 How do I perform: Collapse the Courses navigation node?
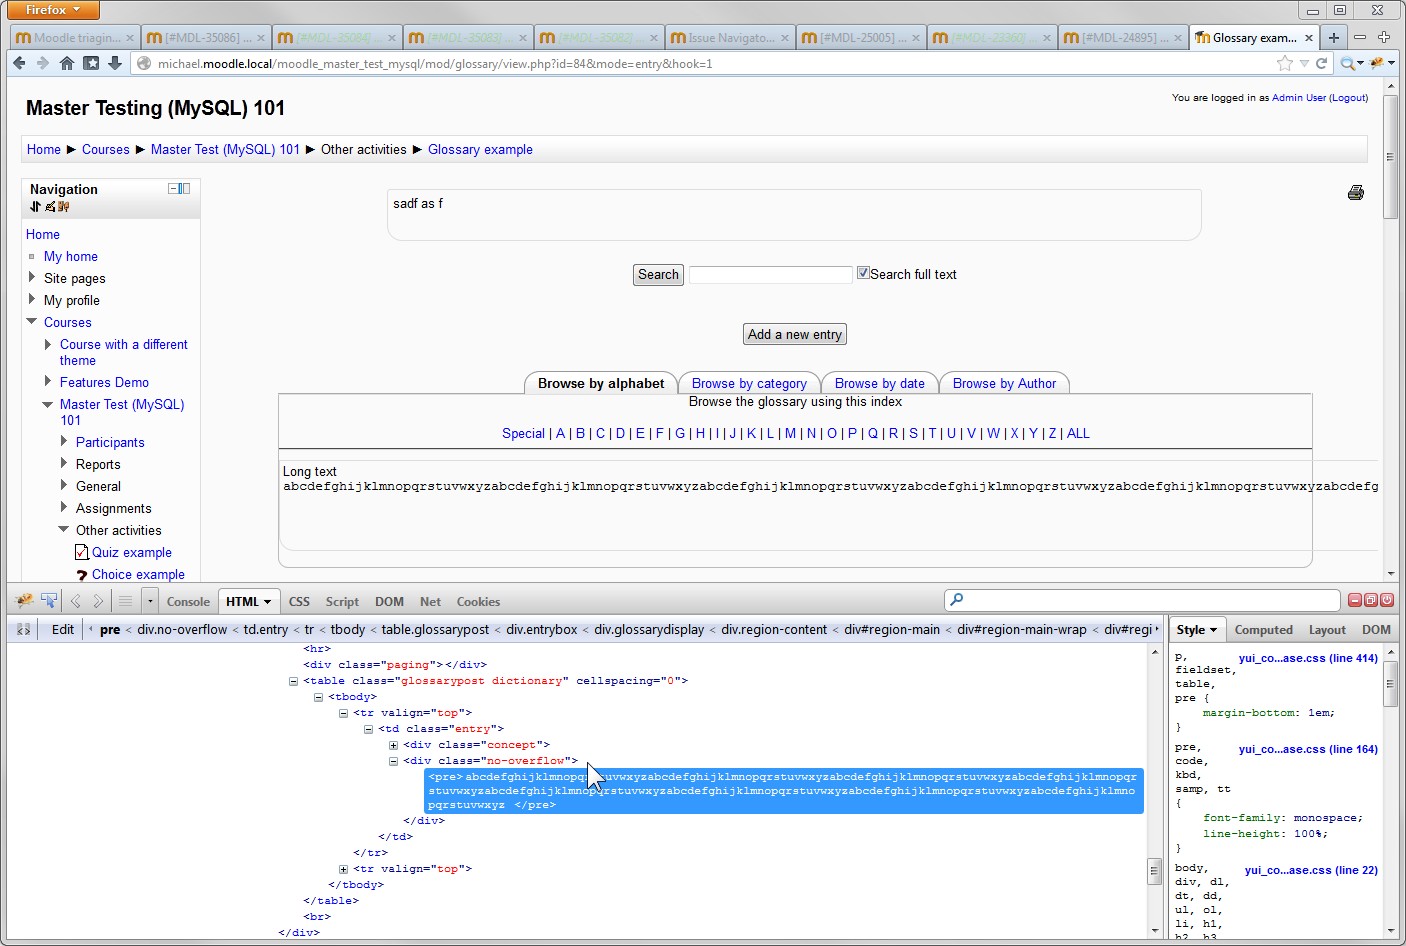[x=32, y=321]
